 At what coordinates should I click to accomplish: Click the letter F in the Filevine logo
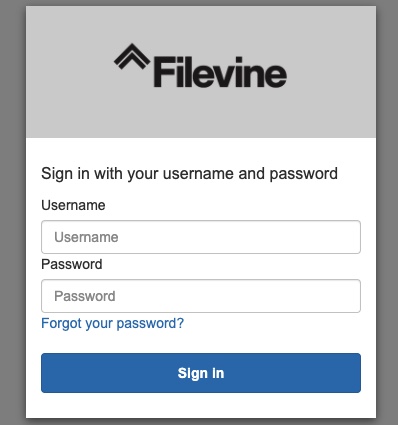point(164,72)
